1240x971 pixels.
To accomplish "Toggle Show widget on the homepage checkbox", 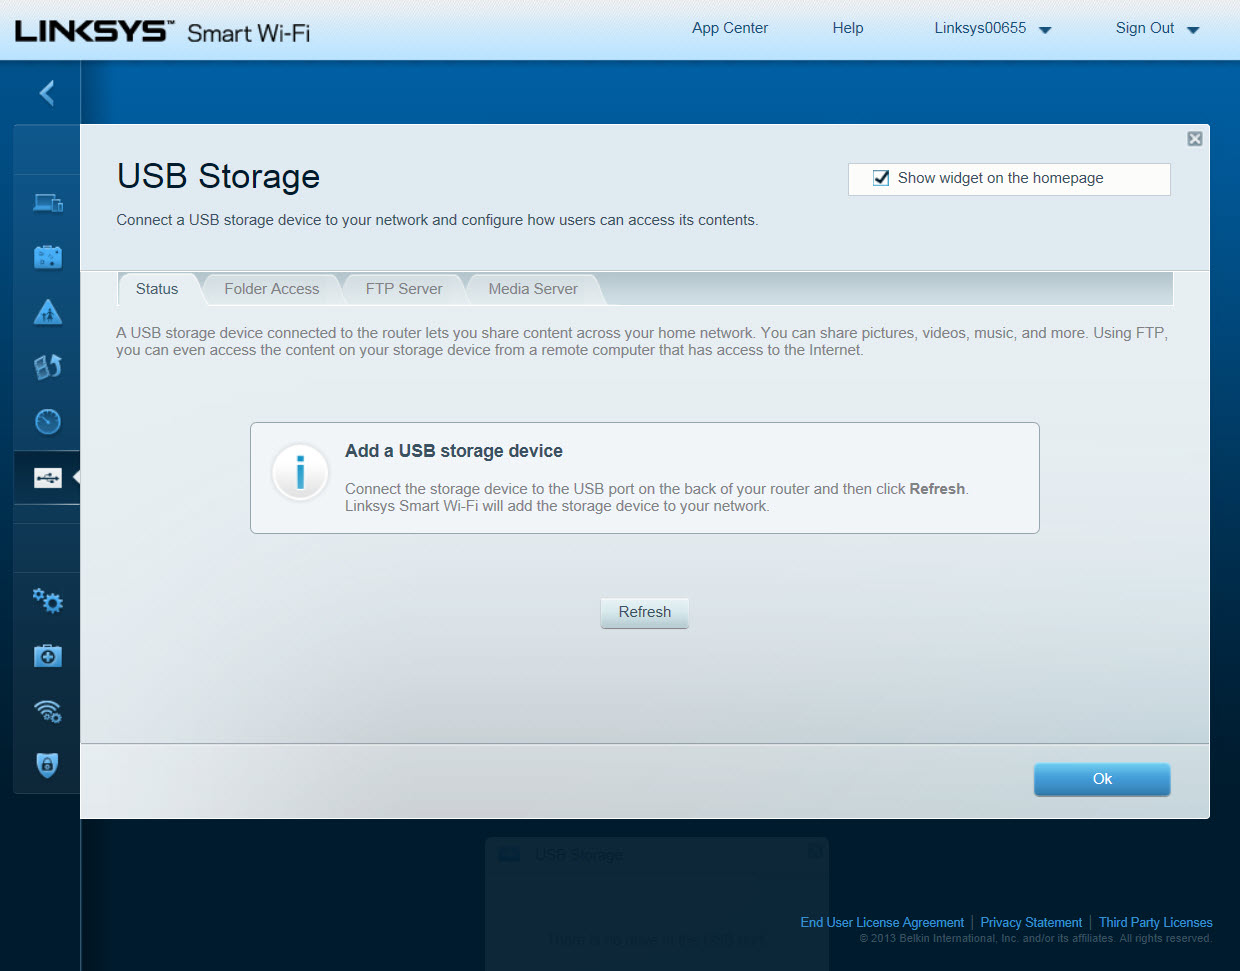I will (x=881, y=178).
